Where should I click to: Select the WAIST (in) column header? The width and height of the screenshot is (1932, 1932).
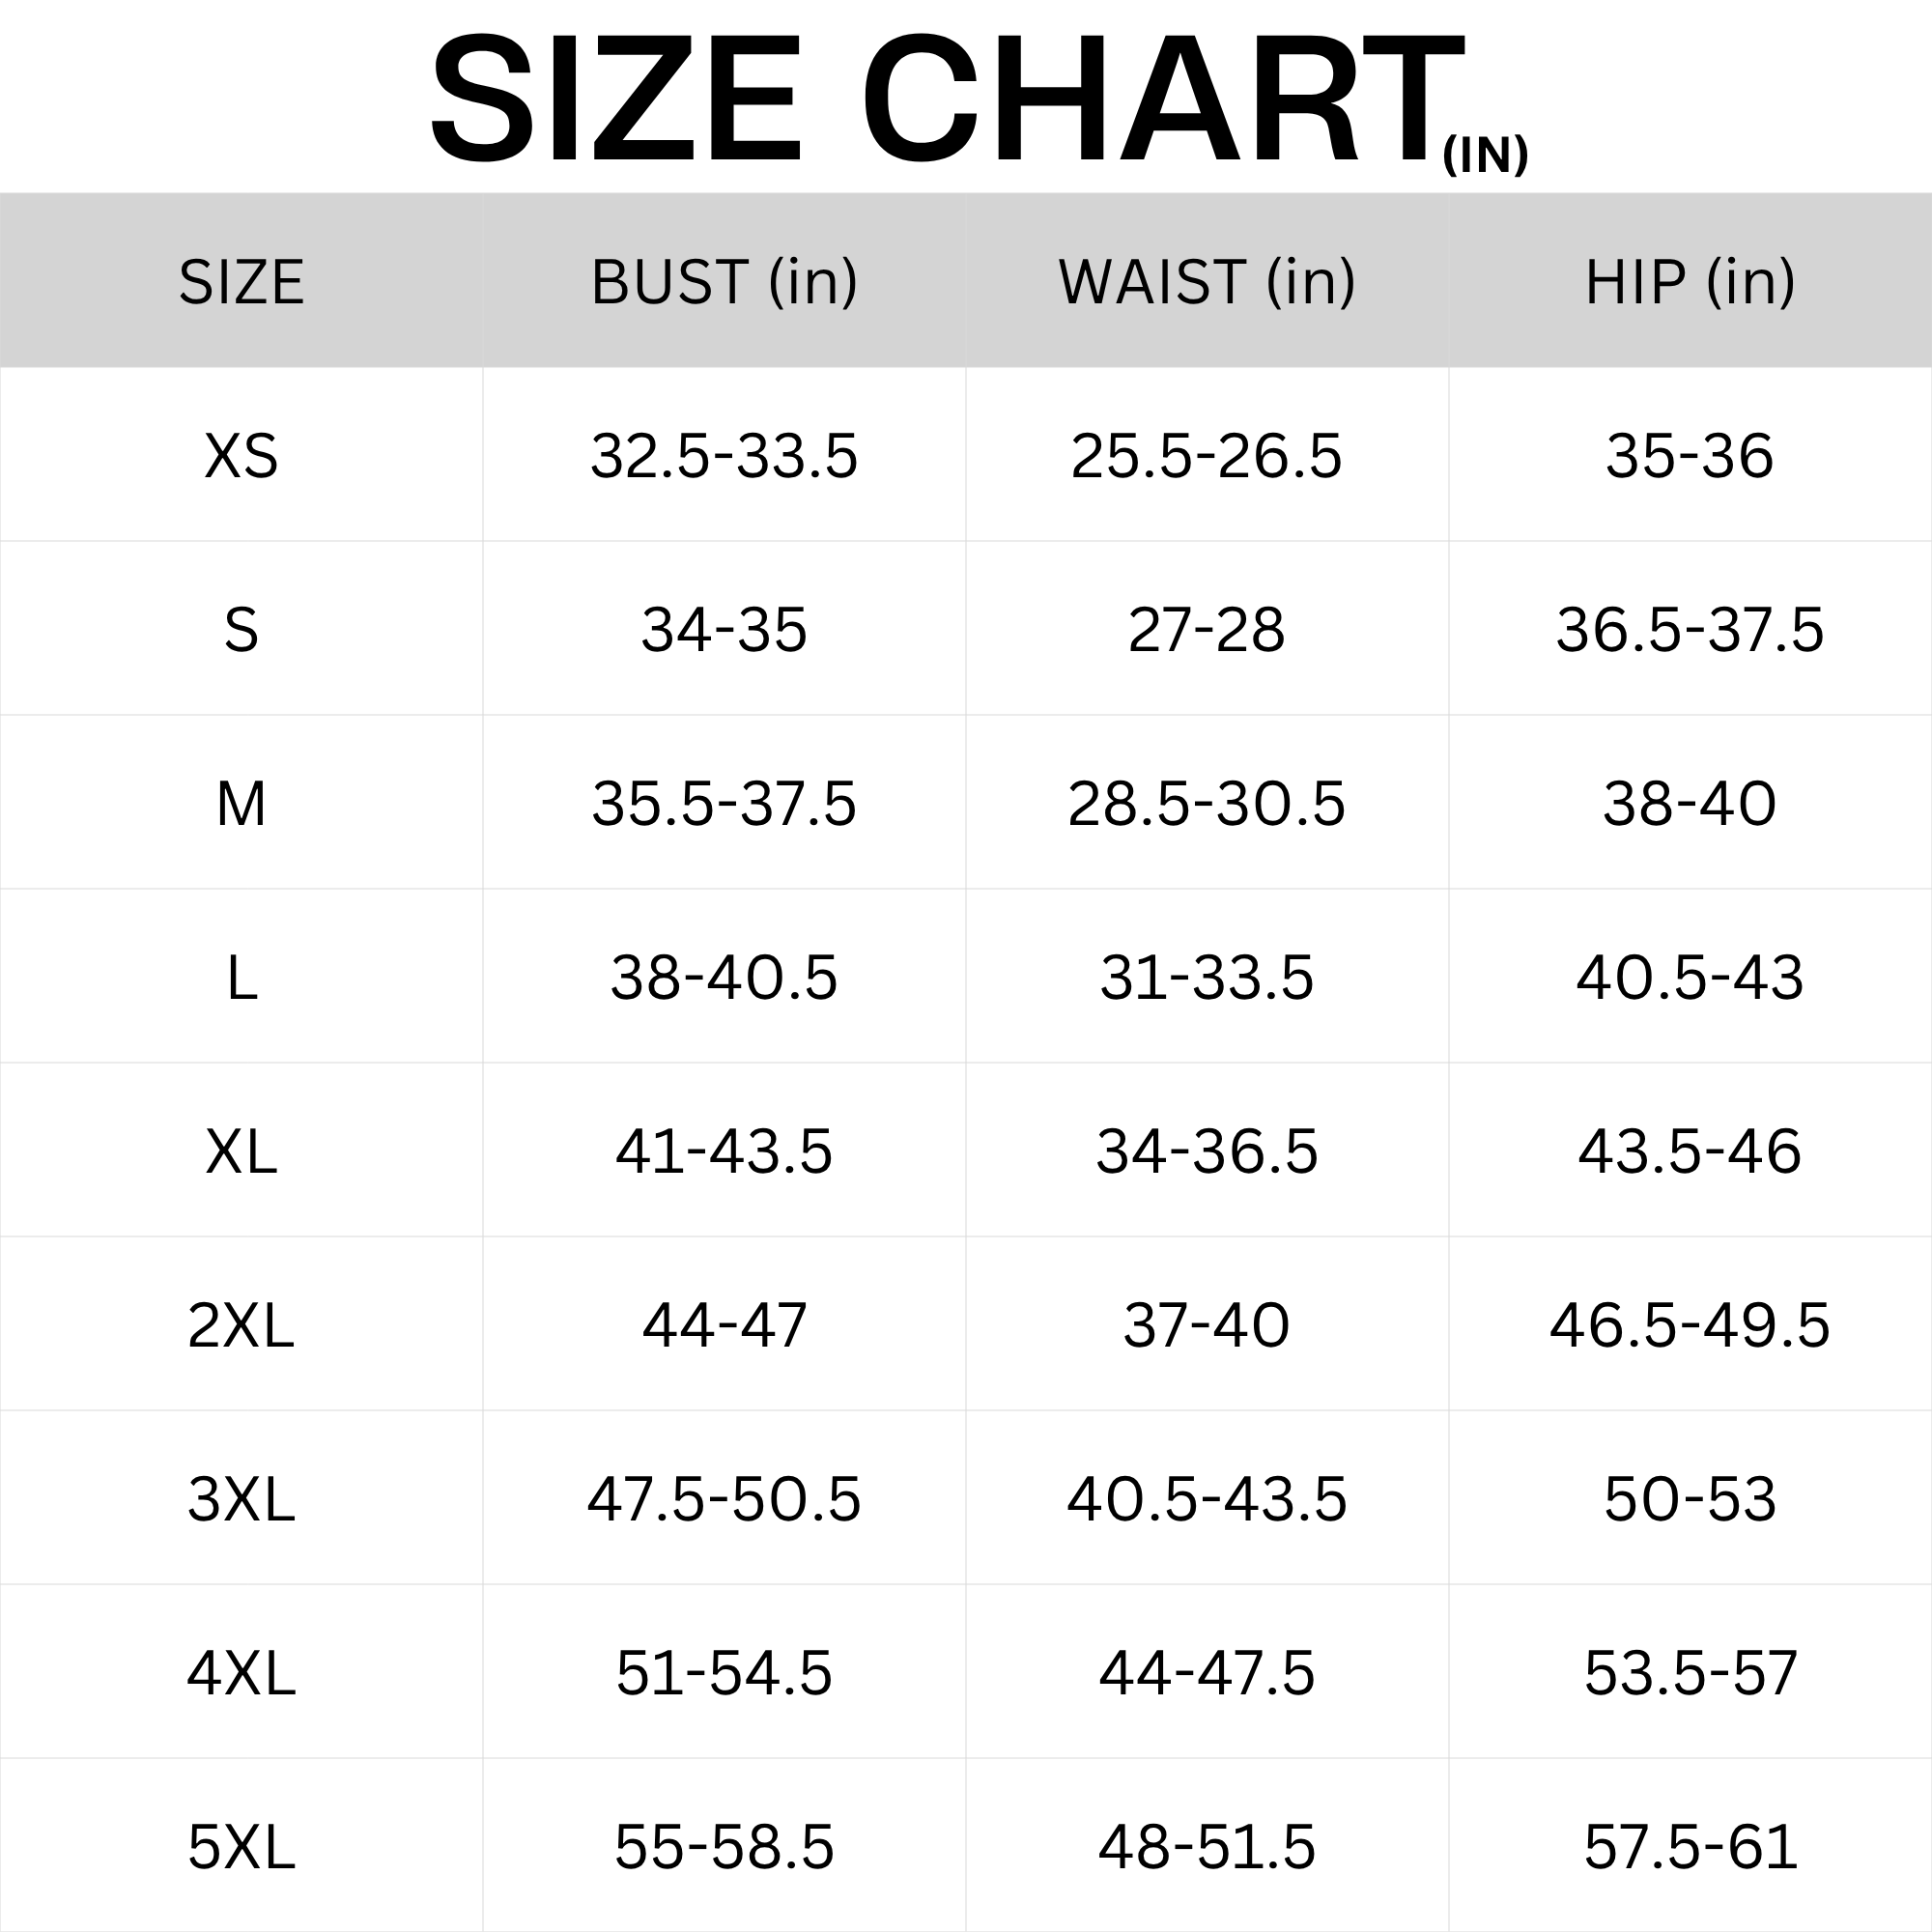click(x=1207, y=282)
